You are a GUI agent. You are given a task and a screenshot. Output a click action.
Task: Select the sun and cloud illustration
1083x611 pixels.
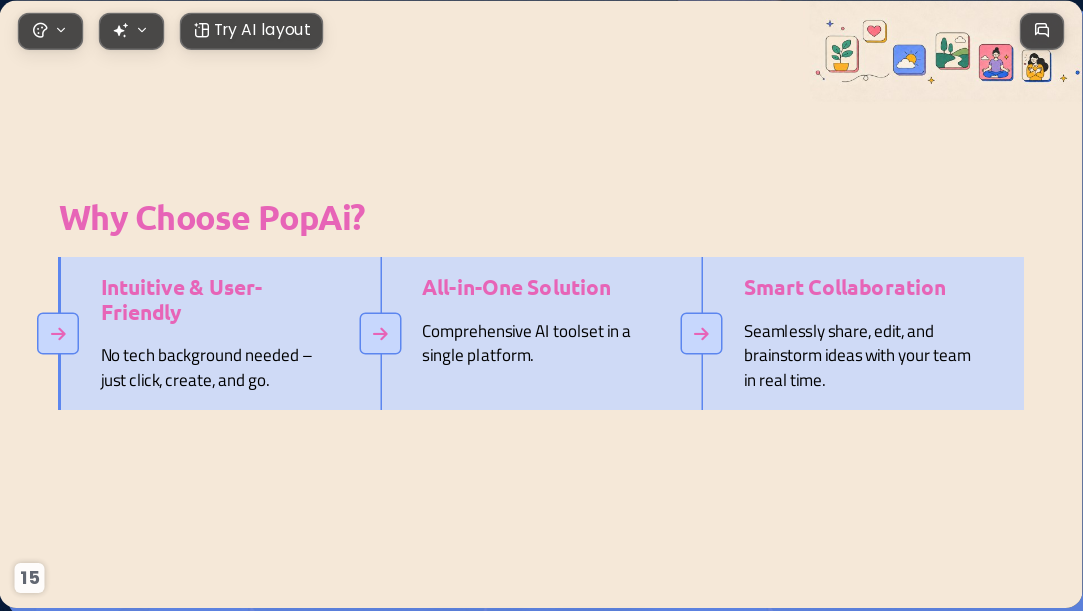pyautogui.click(x=909, y=60)
